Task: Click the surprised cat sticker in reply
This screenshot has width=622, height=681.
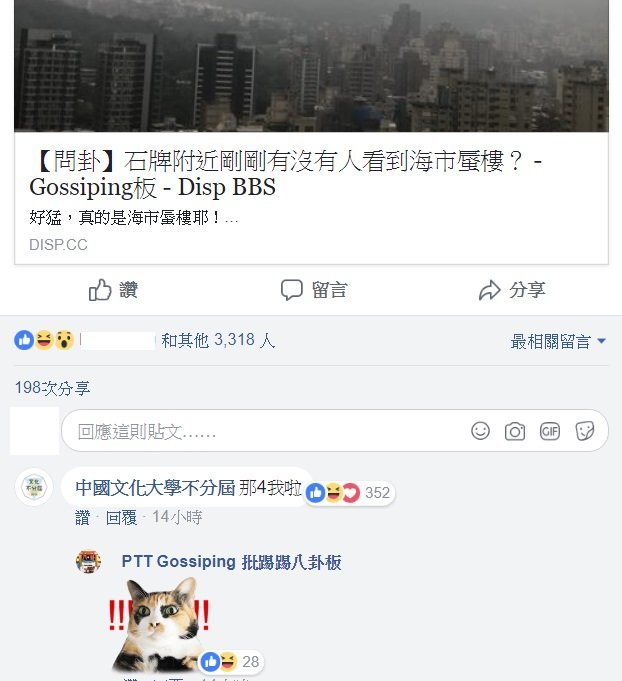Action: click(159, 624)
